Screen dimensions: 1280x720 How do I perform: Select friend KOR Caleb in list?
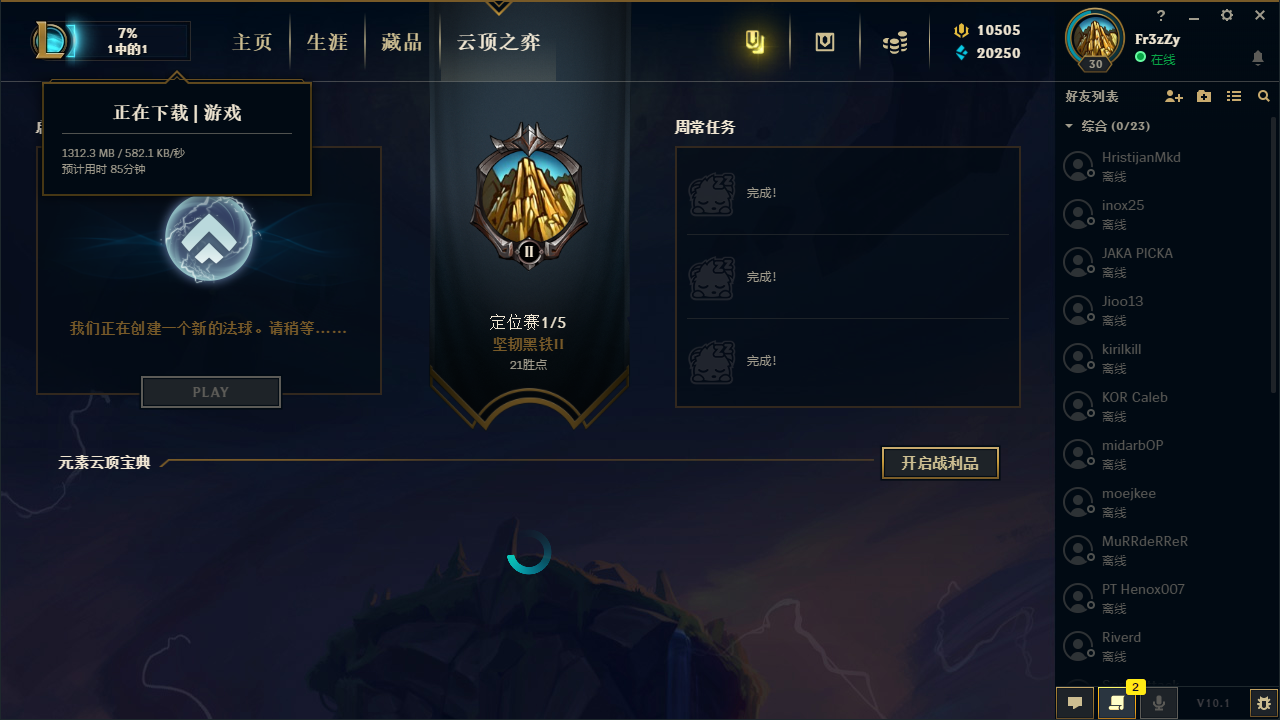point(1156,405)
